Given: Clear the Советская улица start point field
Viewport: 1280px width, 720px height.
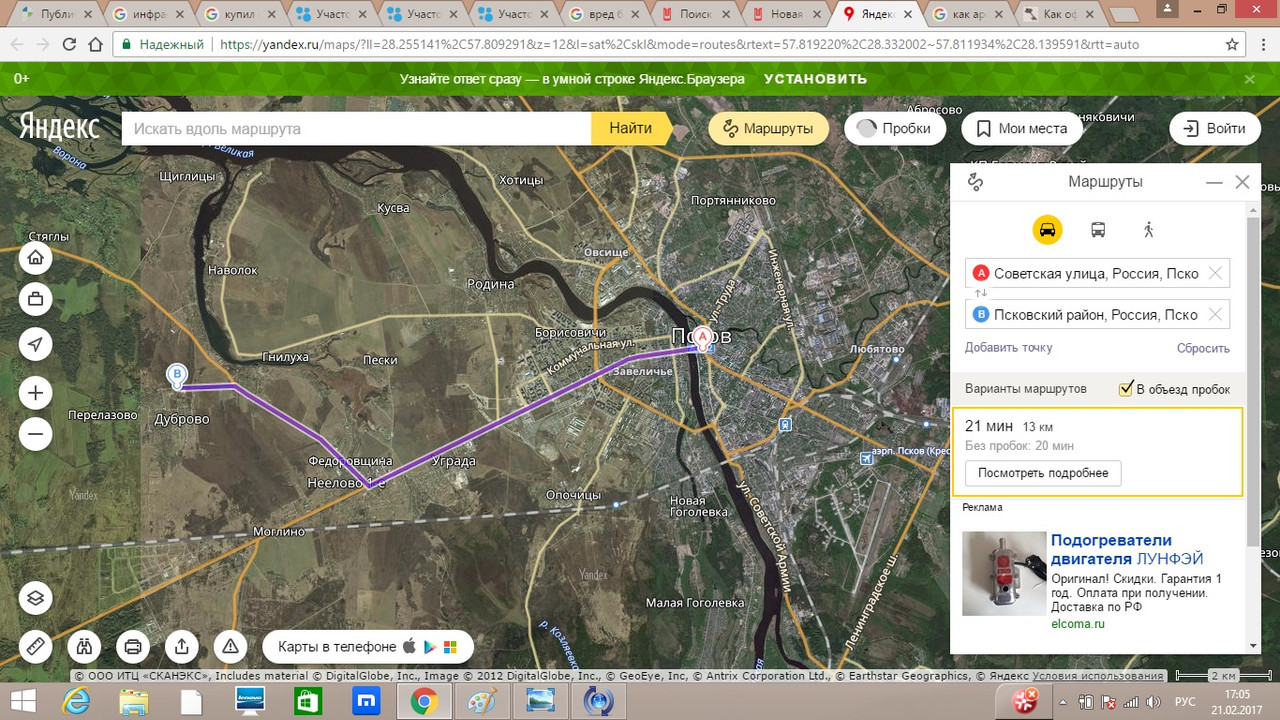Looking at the screenshot, I should pyautogui.click(x=1215, y=273).
